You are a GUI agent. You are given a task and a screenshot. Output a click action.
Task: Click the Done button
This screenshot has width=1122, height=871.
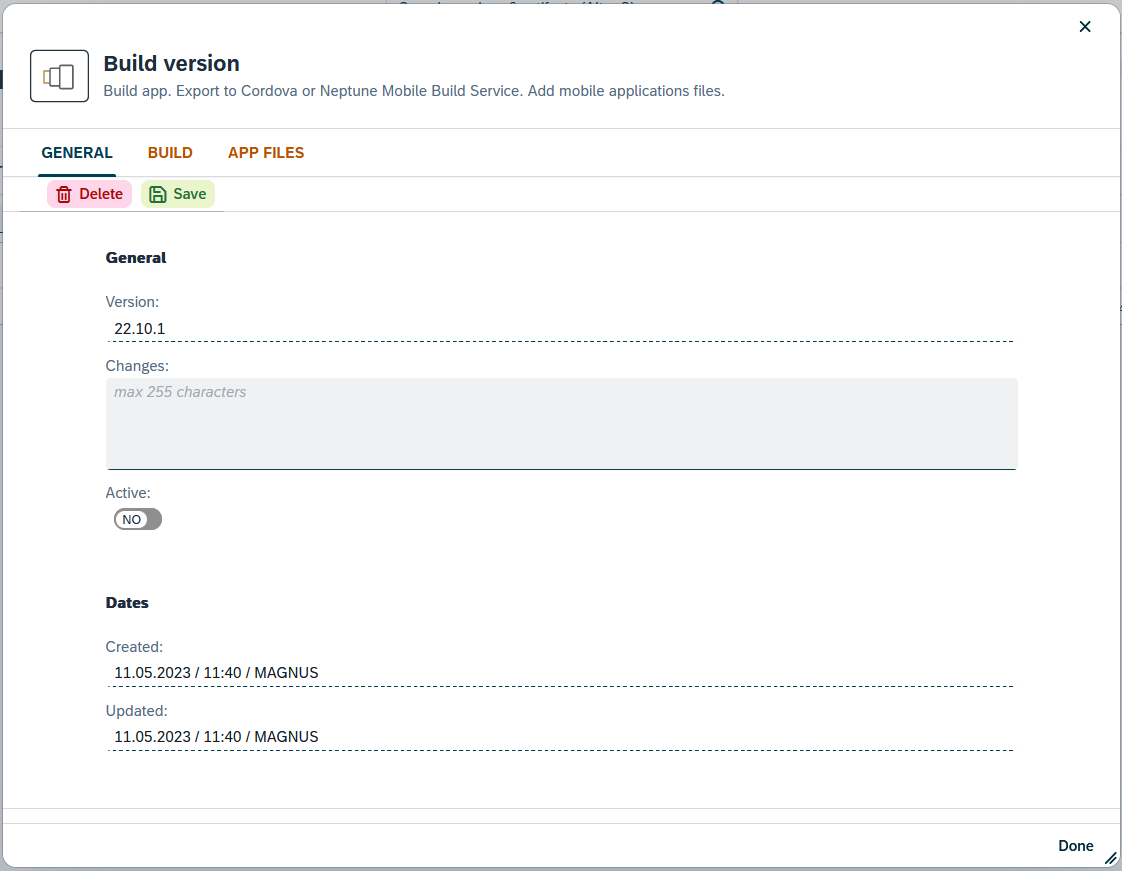click(1075, 845)
